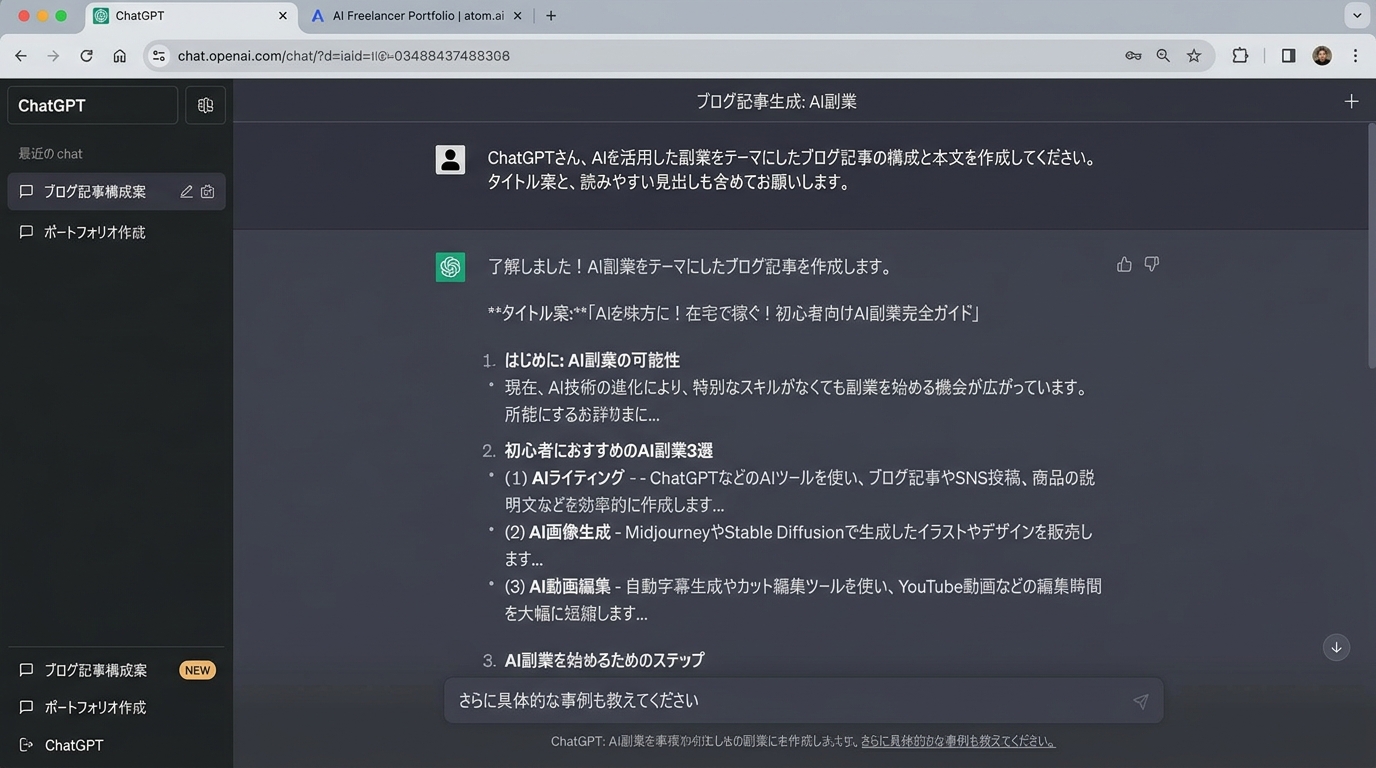Click the さらに具体的な事例も教えてください link in footer
1376x768 pixels.
[957, 742]
